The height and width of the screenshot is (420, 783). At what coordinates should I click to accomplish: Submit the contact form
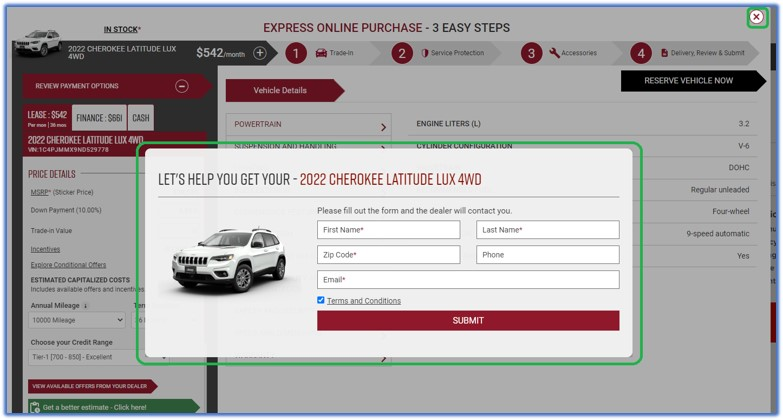click(468, 321)
